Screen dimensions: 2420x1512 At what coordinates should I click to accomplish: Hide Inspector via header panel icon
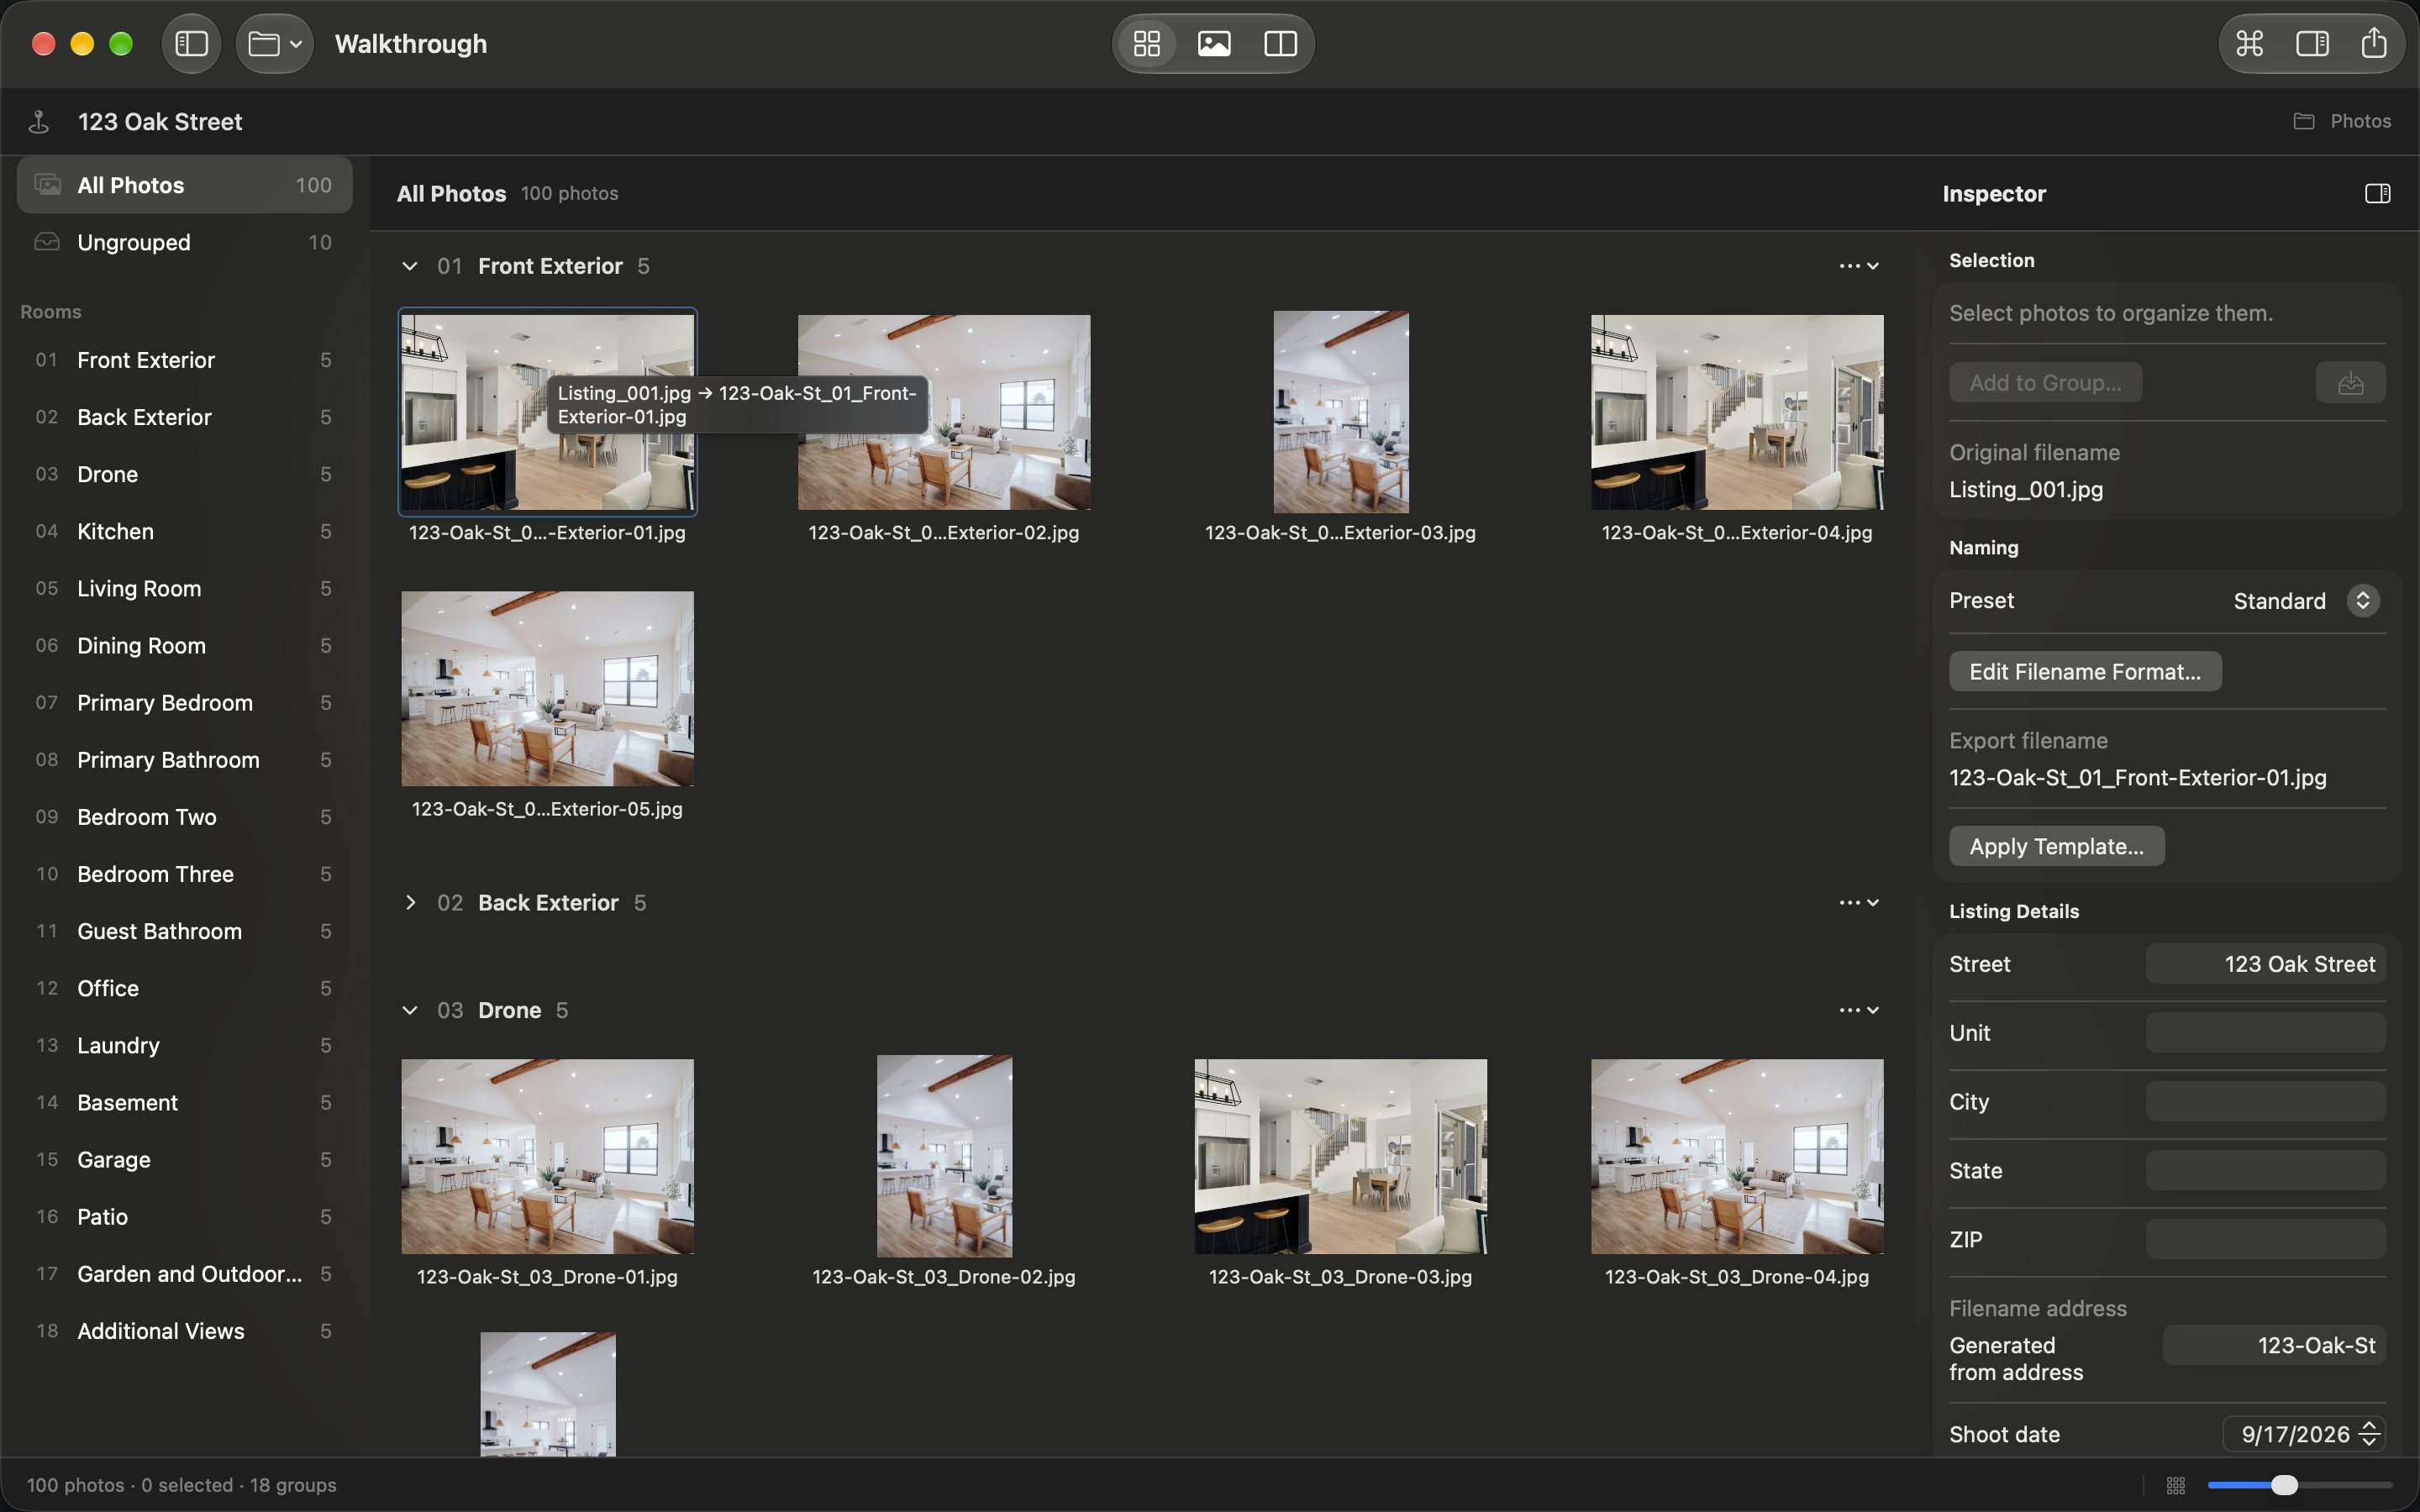tap(2378, 194)
